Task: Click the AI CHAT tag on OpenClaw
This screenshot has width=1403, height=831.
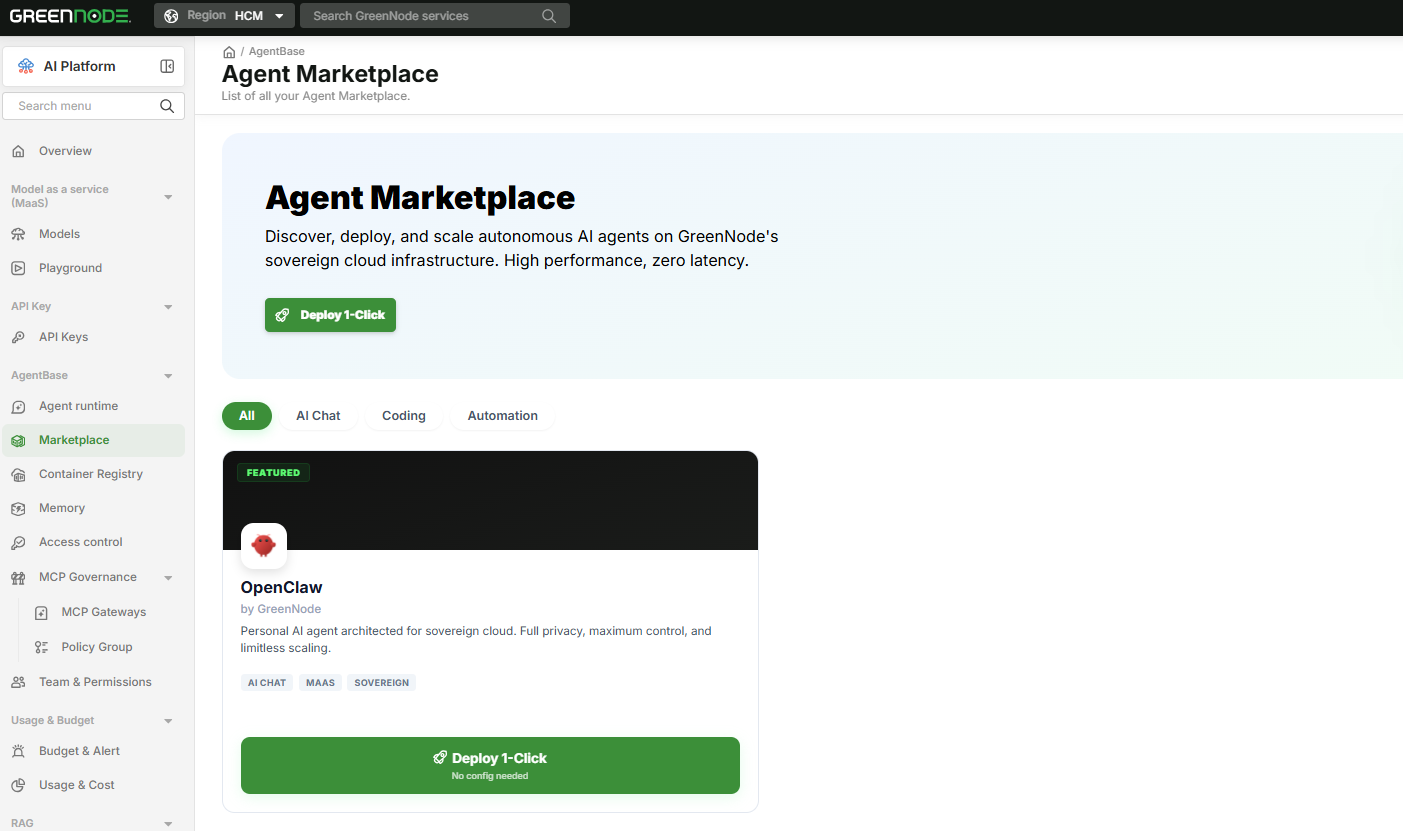Action: (x=267, y=683)
